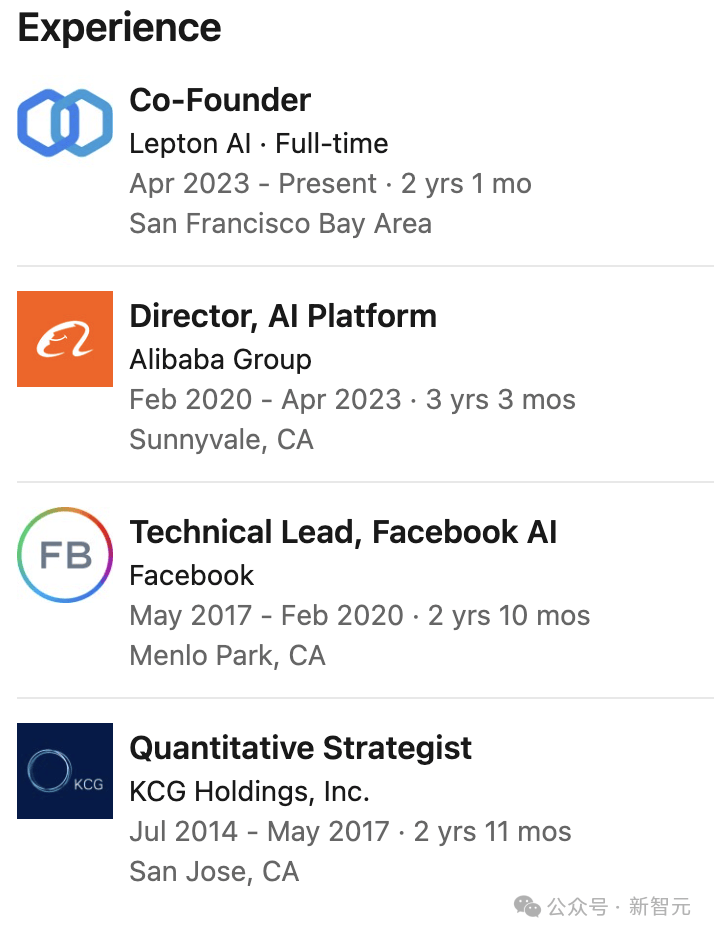Open Technical Lead, Facebook AI title
The width and height of the screenshot is (714, 936).
tap(343, 532)
